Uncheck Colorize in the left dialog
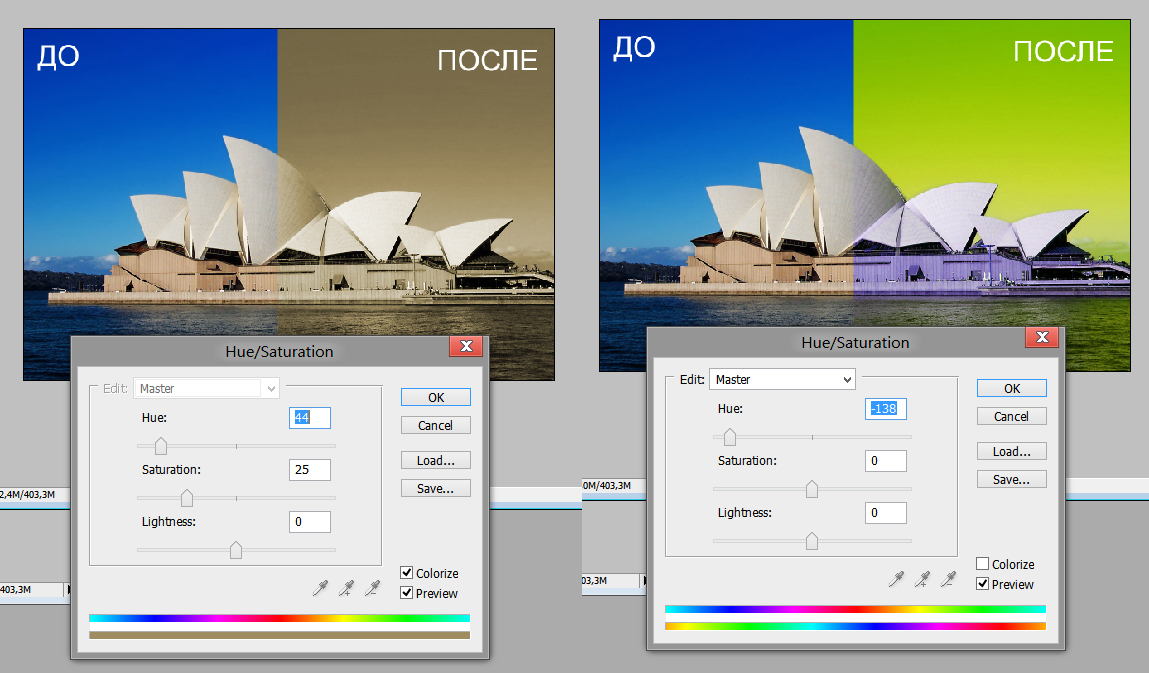Viewport: 1149px width, 673px height. click(407, 573)
